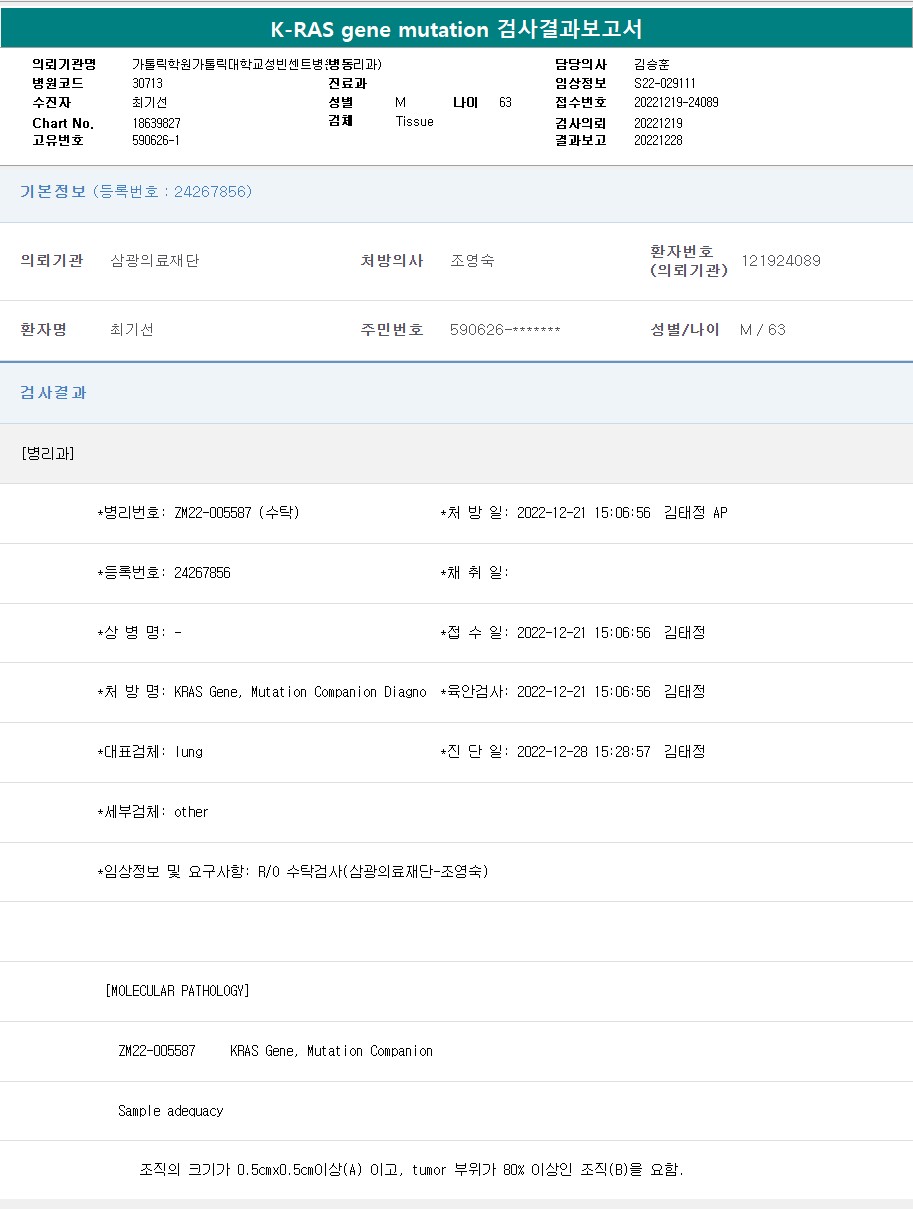Click the 병원코드 value 30713
Screen dimensions: 913x1209
(147, 83)
